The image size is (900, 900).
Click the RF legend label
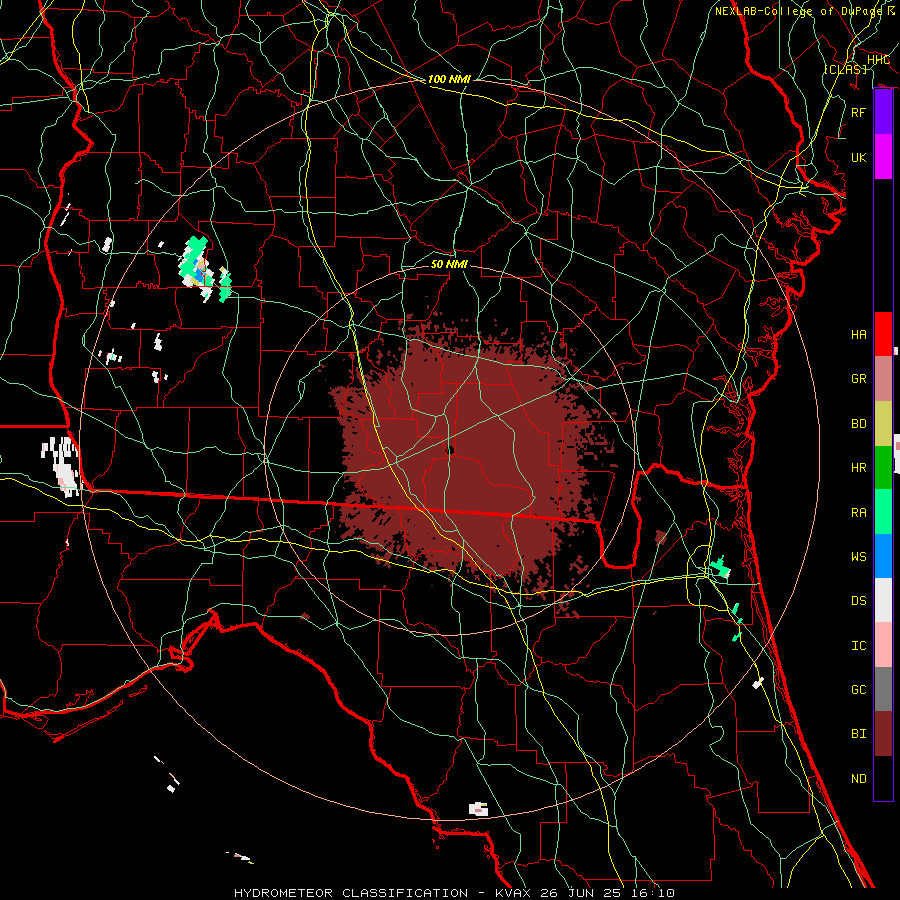point(858,112)
